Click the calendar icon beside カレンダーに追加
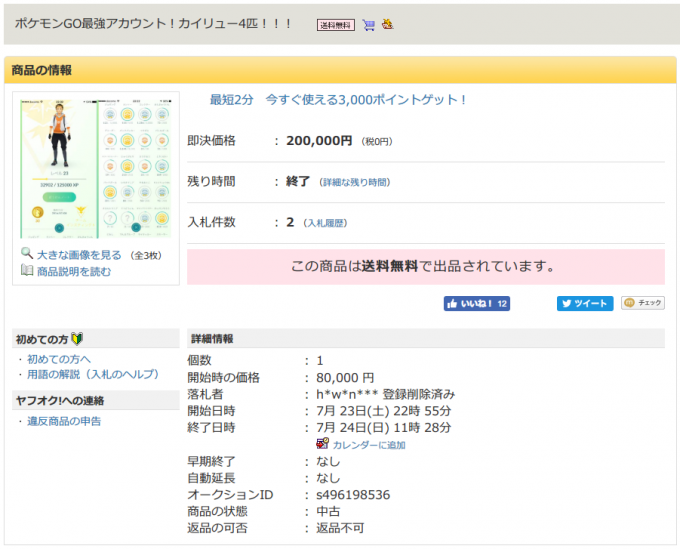The width and height of the screenshot is (680, 549). [x=322, y=444]
